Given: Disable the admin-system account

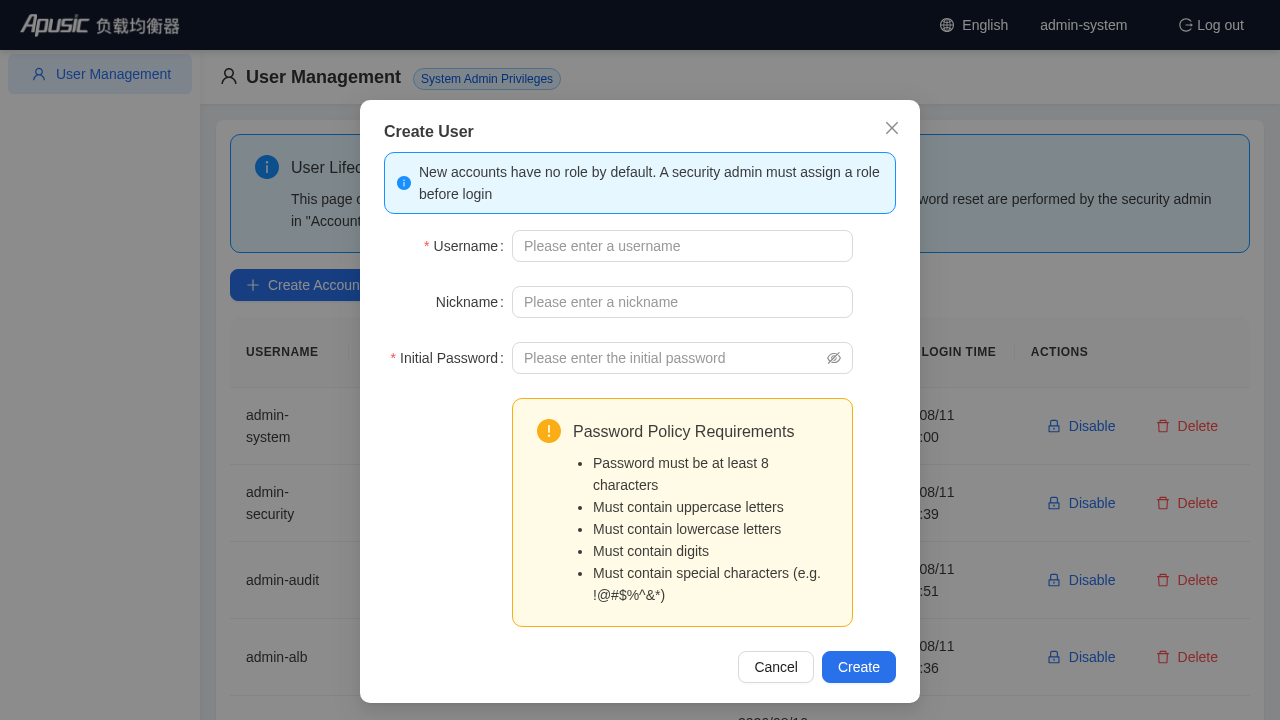Looking at the screenshot, I should [x=1081, y=426].
